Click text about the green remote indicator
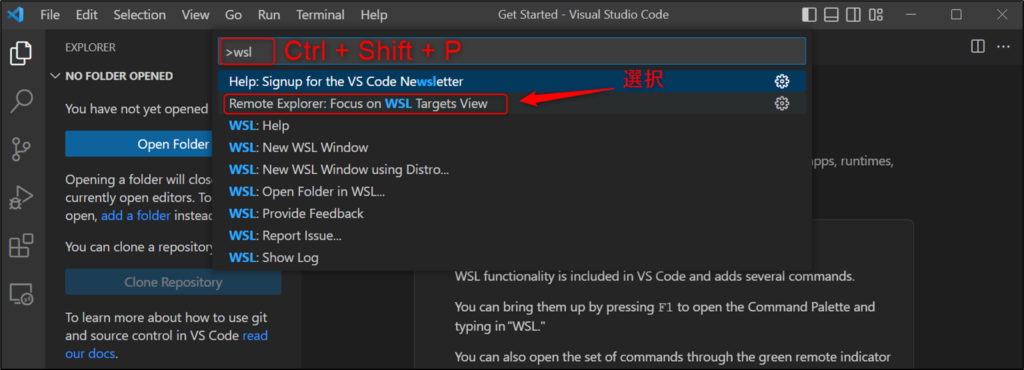 pyautogui.click(x=673, y=357)
